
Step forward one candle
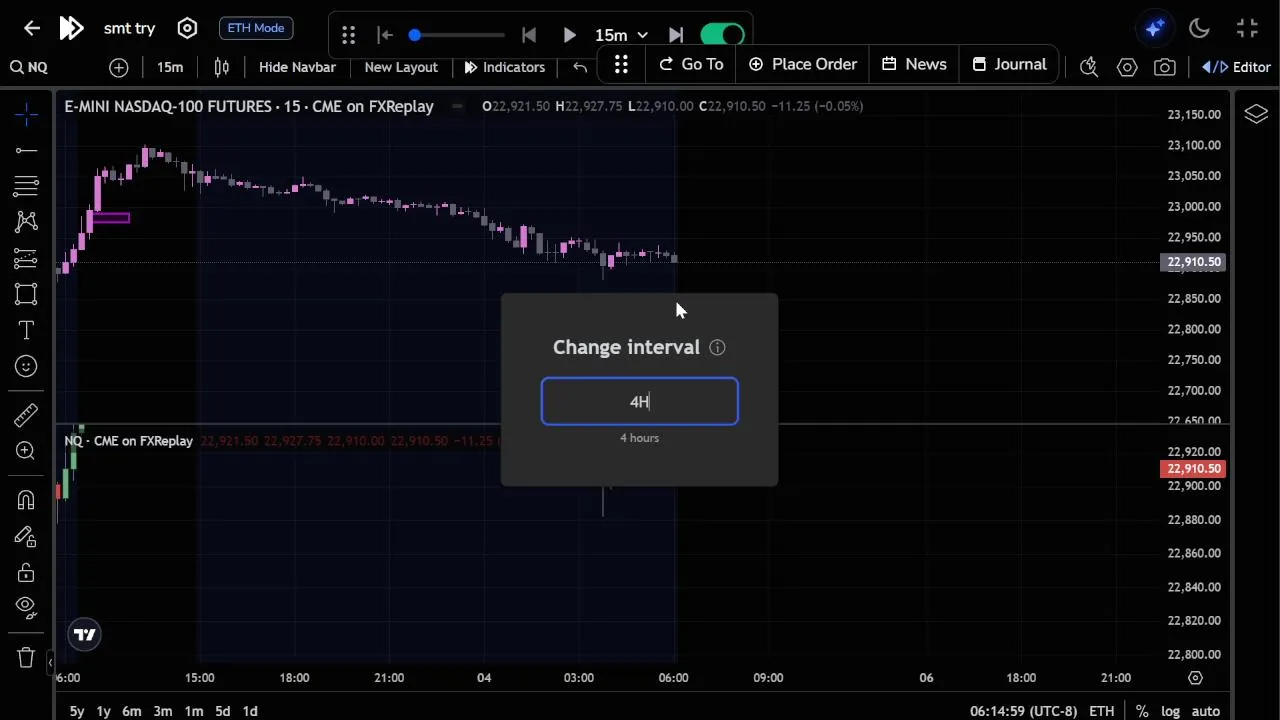(676, 35)
